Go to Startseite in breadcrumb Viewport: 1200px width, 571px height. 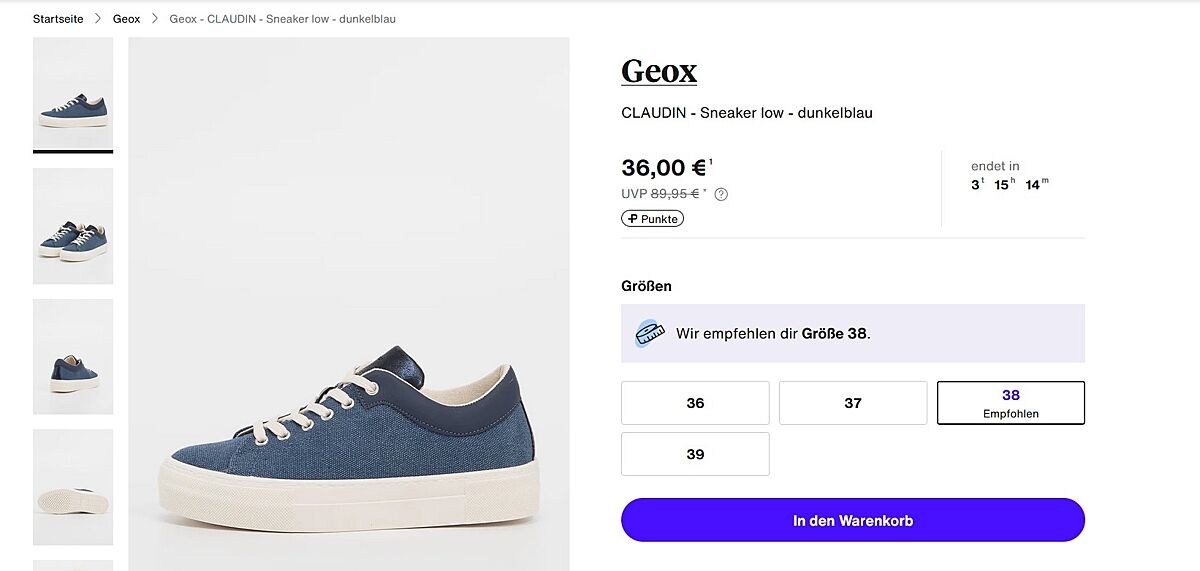58,19
